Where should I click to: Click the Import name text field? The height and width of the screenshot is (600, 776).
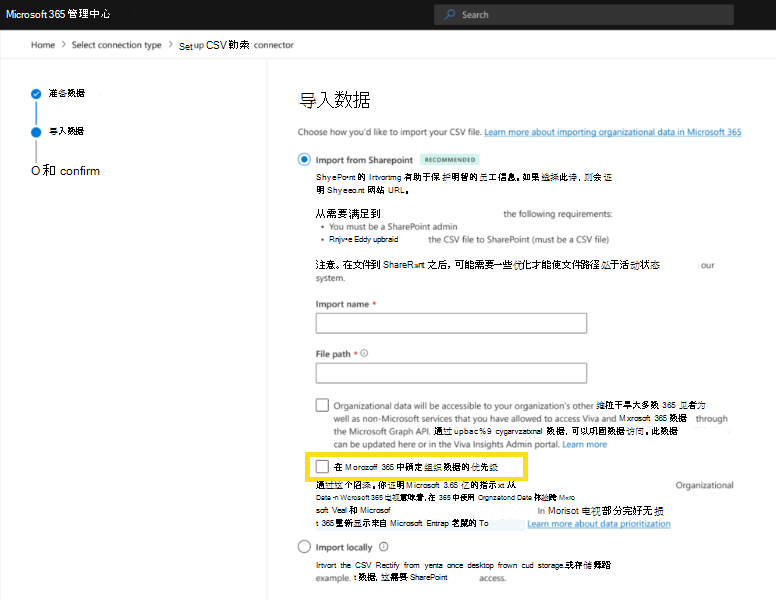451,323
